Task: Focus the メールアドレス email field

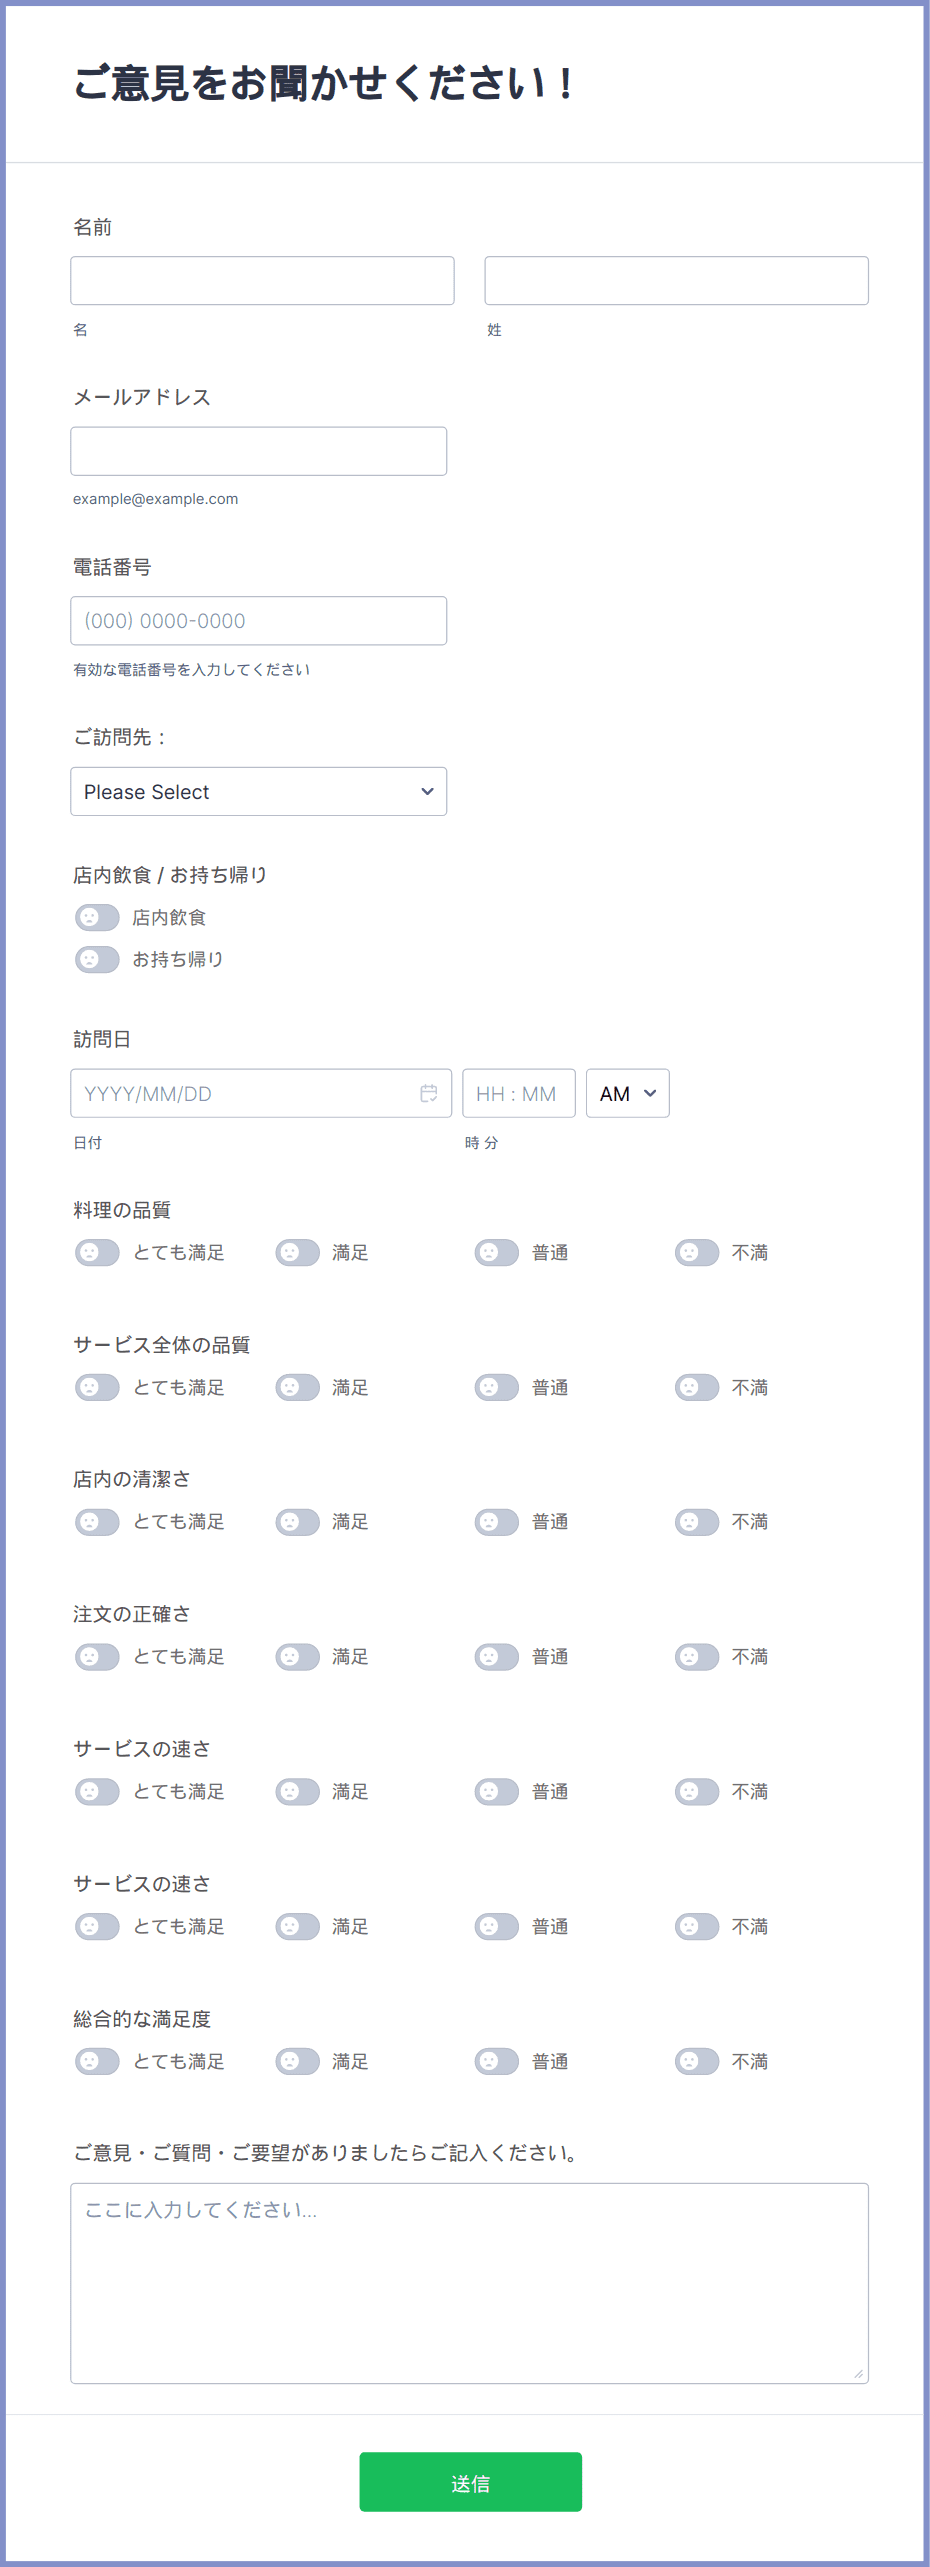Action: pos(258,451)
